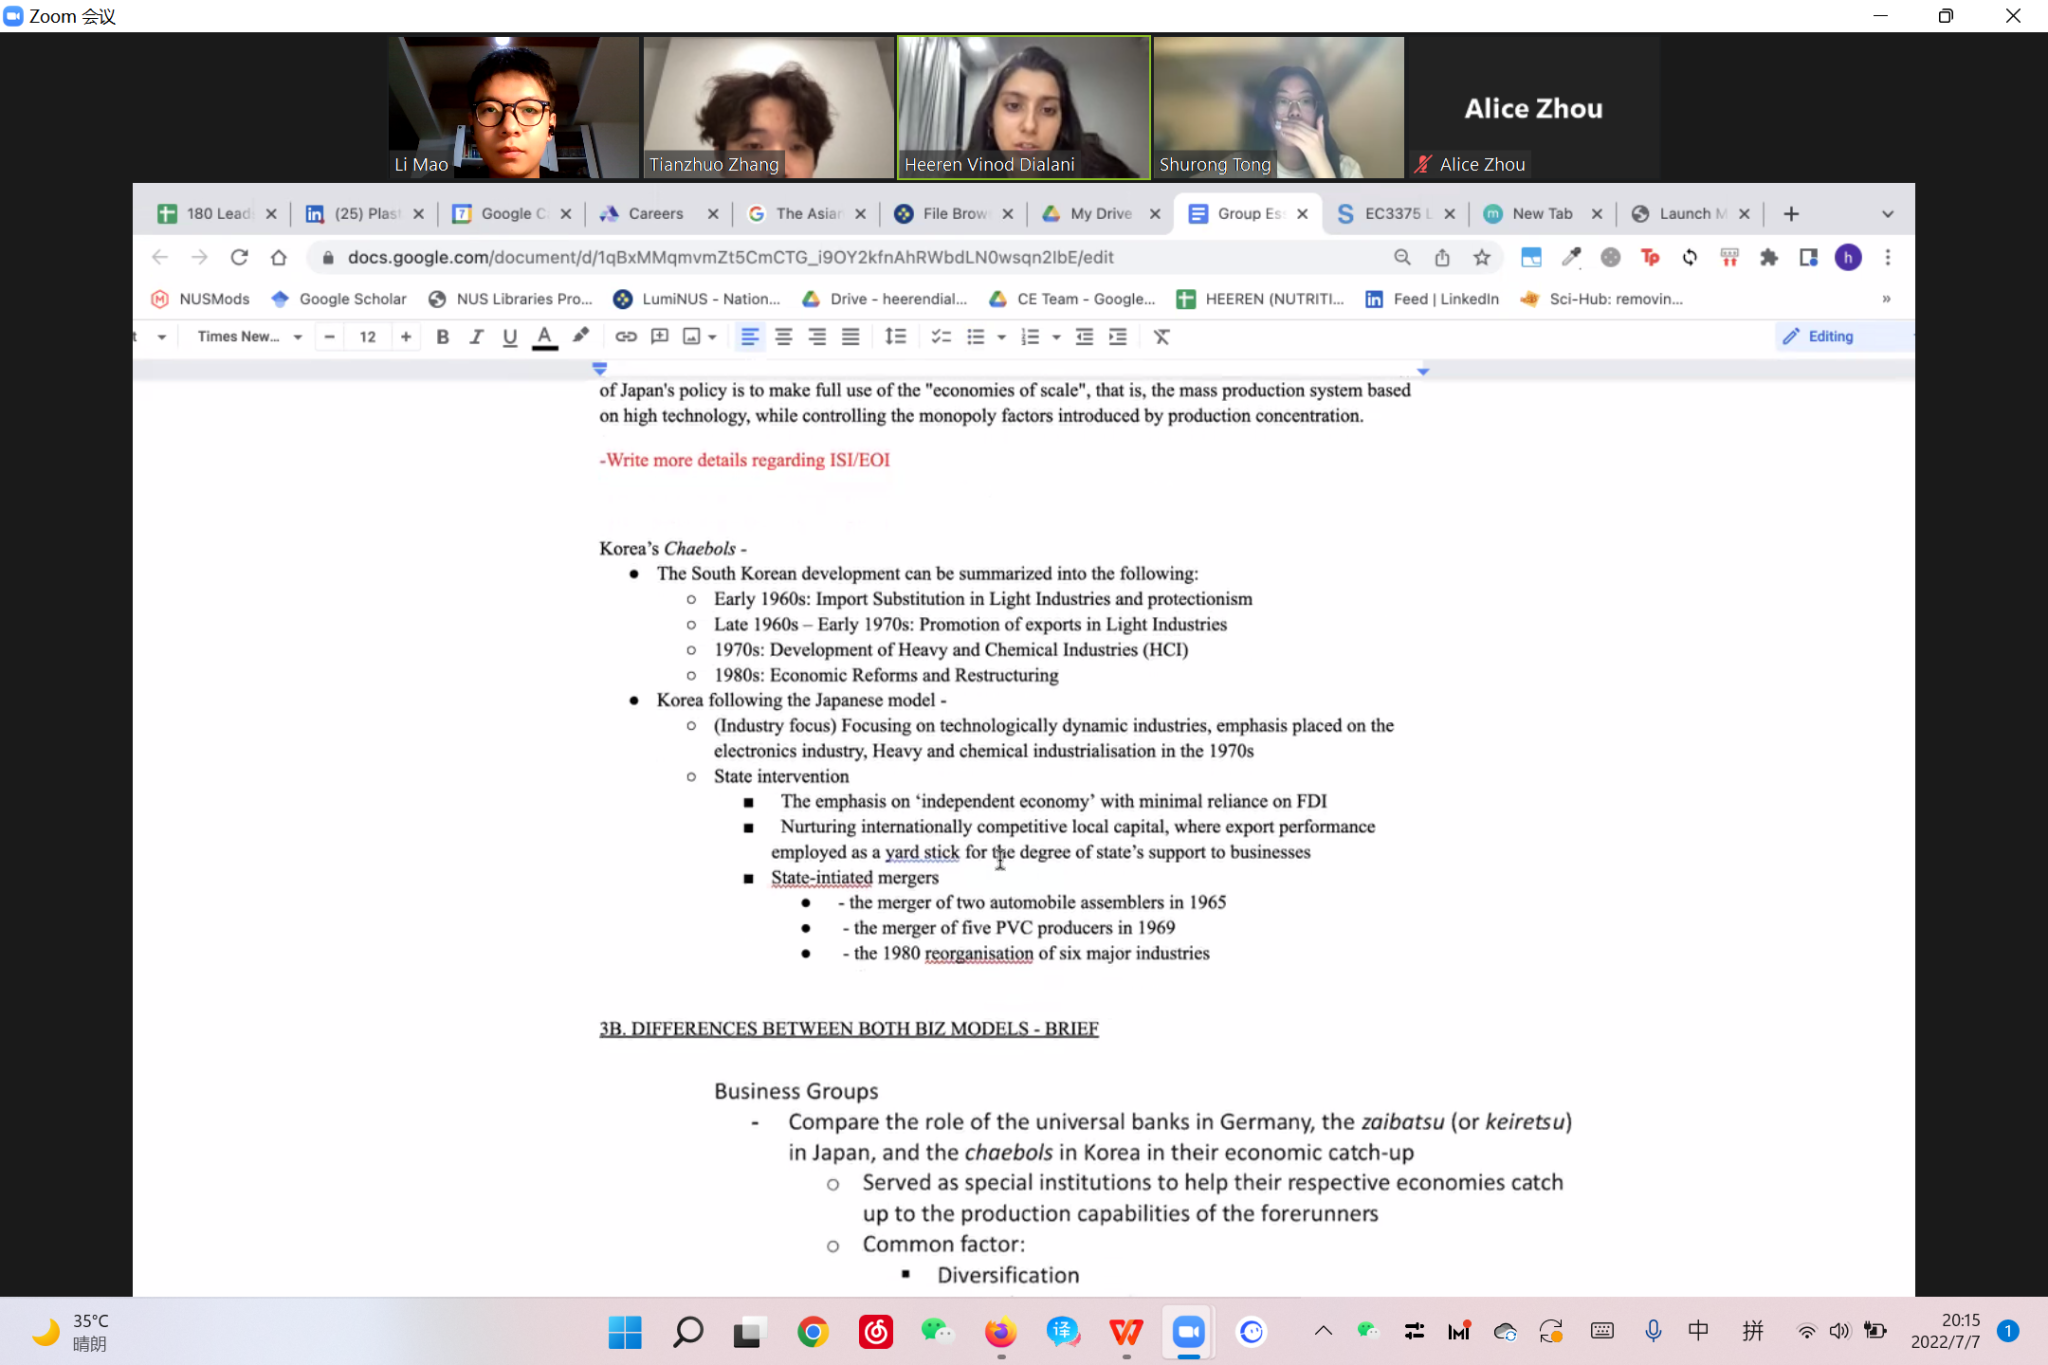Screen dimensions: 2048x1365
Task: Click the Increase indent icon
Action: 1118,337
